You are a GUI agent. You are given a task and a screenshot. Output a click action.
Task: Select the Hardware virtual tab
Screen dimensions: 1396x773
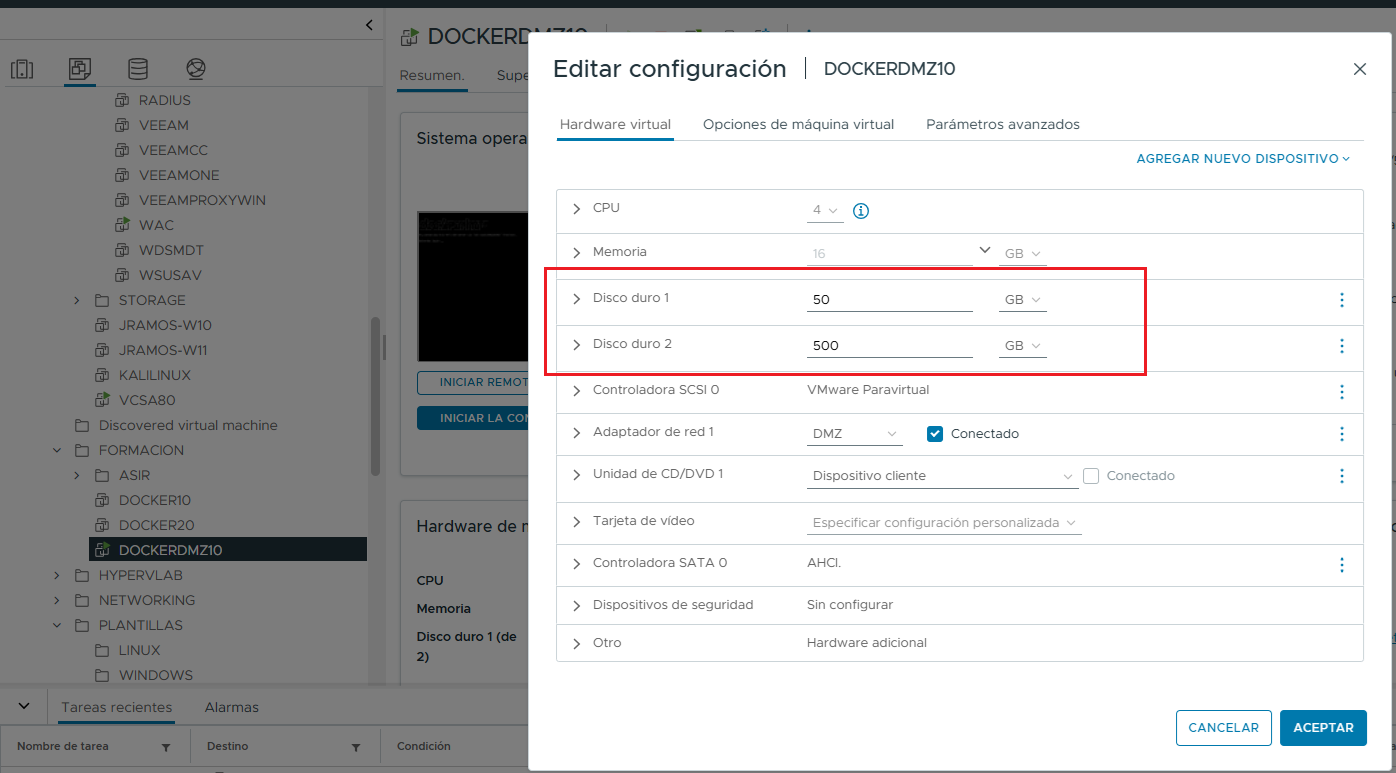(x=615, y=125)
